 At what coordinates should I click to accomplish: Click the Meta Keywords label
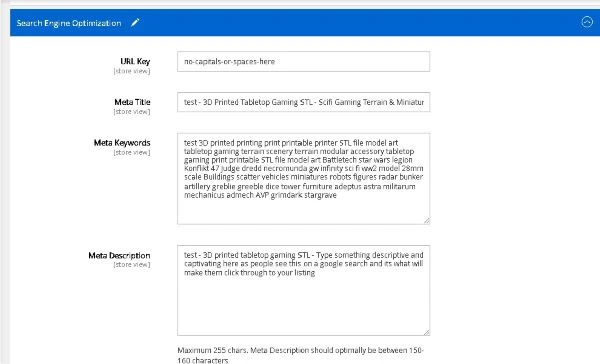pos(122,143)
